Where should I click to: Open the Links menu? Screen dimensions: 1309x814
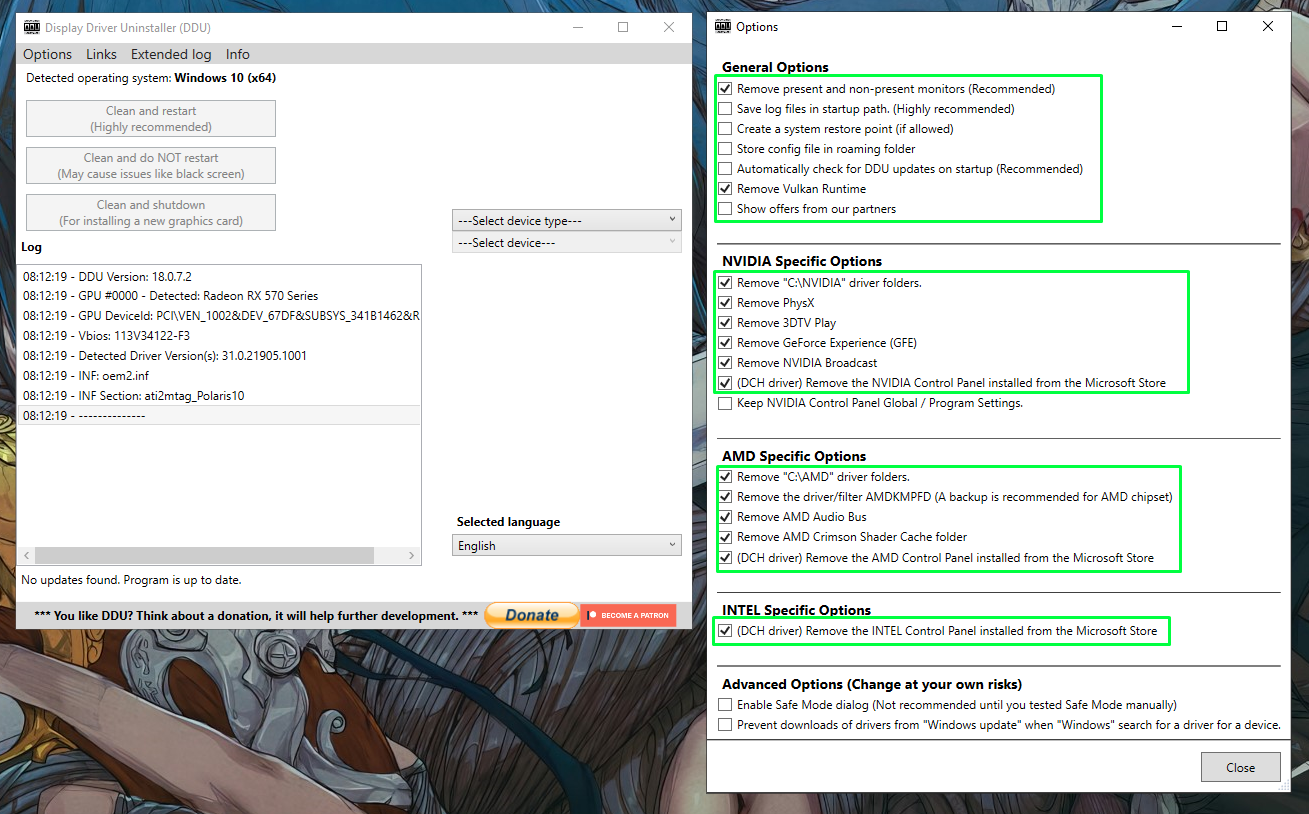point(101,54)
